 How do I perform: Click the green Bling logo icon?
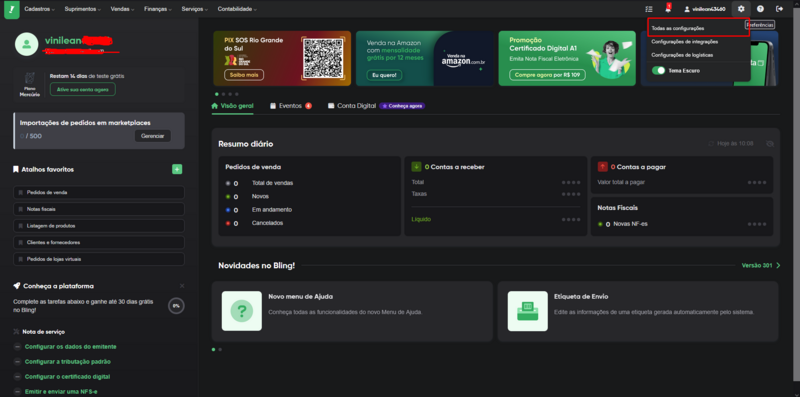pos(11,9)
